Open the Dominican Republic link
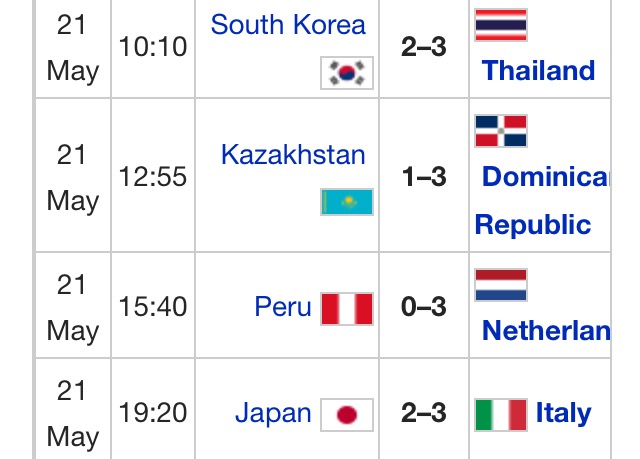Viewport: 640px width, 459px height. (x=542, y=200)
